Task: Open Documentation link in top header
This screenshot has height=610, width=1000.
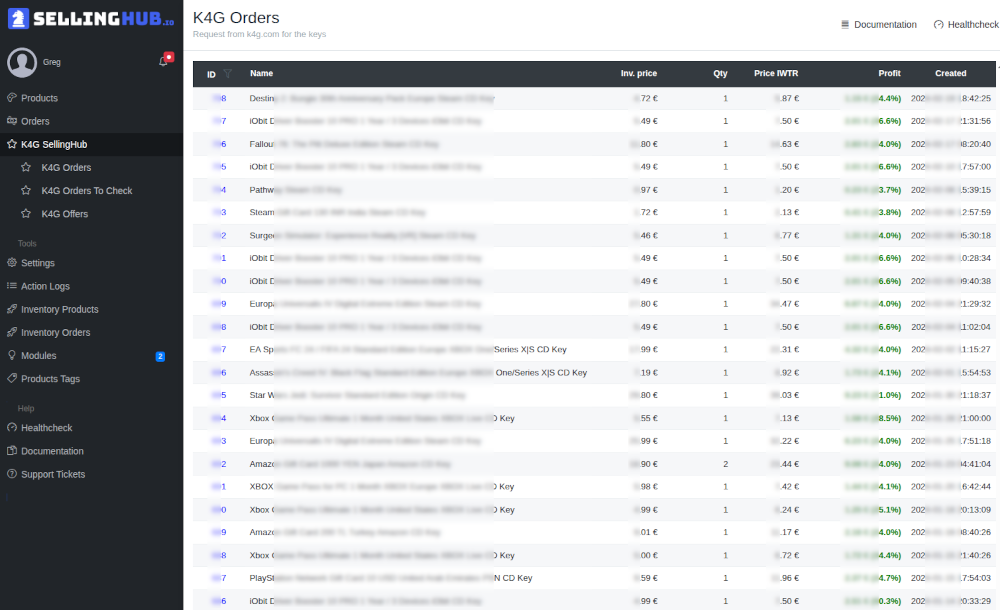Action: 879,25
